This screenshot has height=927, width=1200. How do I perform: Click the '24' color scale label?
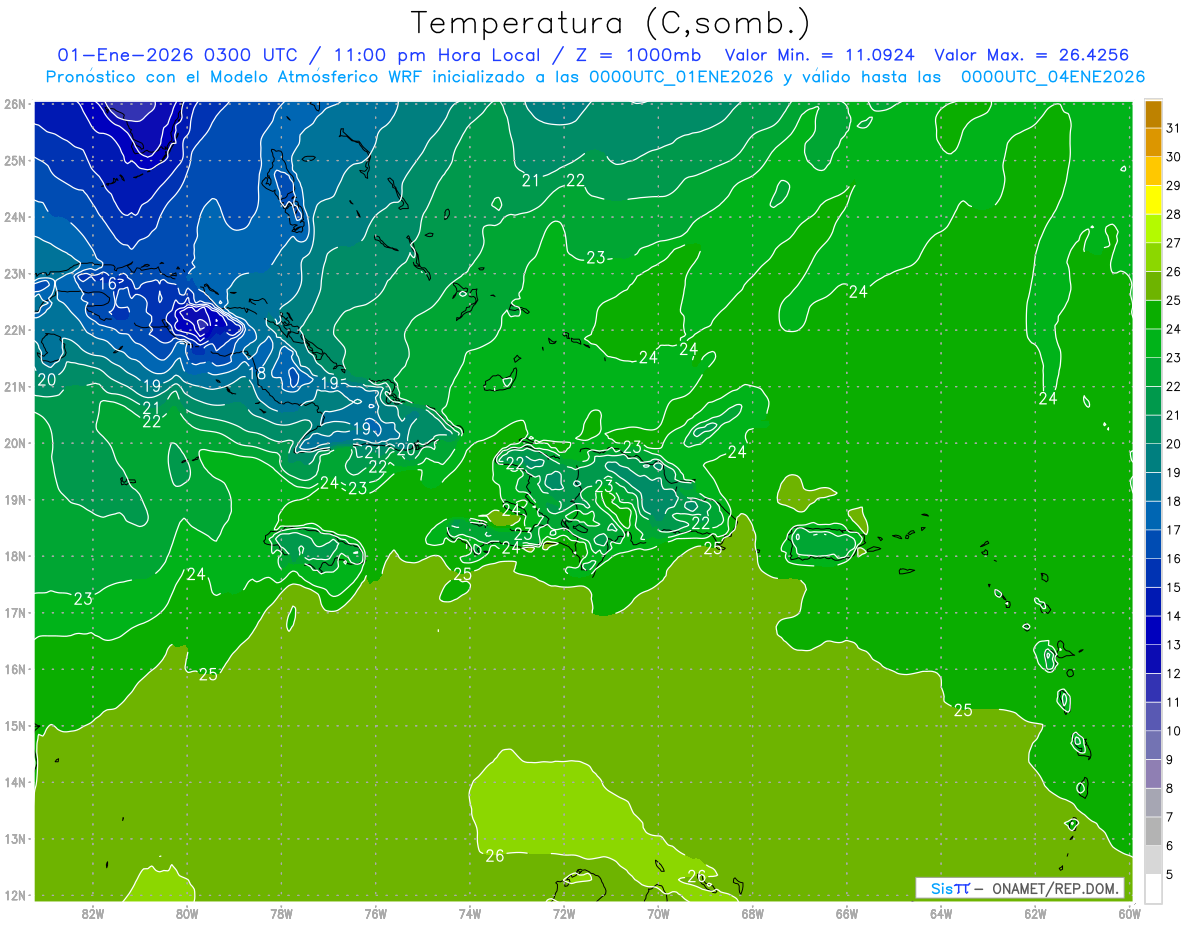tap(1174, 329)
